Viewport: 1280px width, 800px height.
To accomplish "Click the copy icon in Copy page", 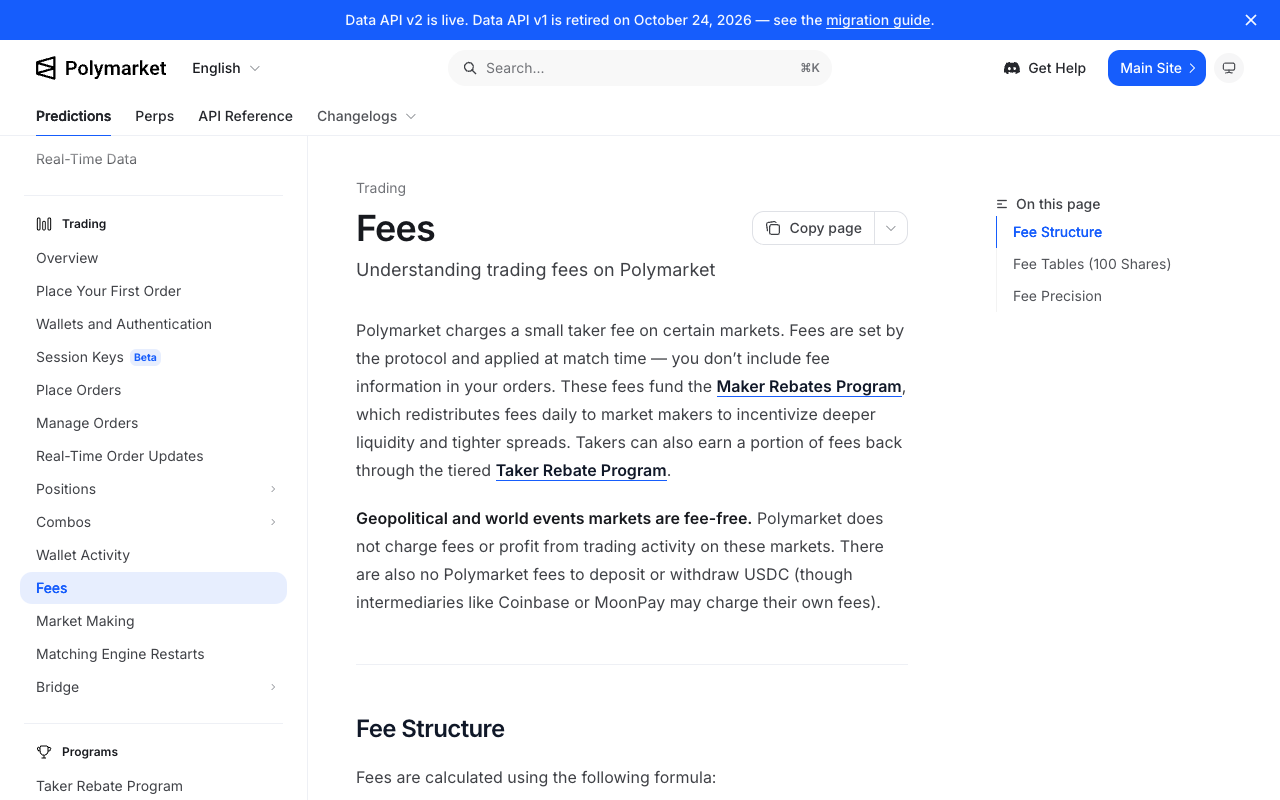I will 773,228.
